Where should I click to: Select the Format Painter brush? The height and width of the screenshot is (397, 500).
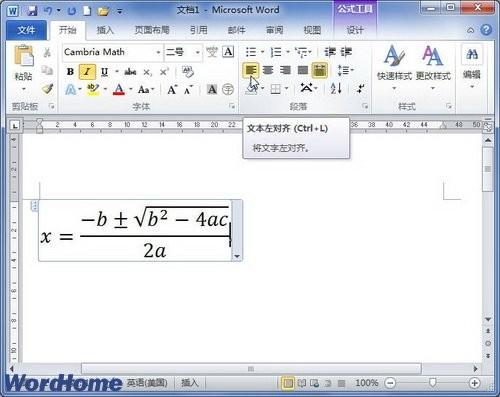pyautogui.click(x=48, y=89)
